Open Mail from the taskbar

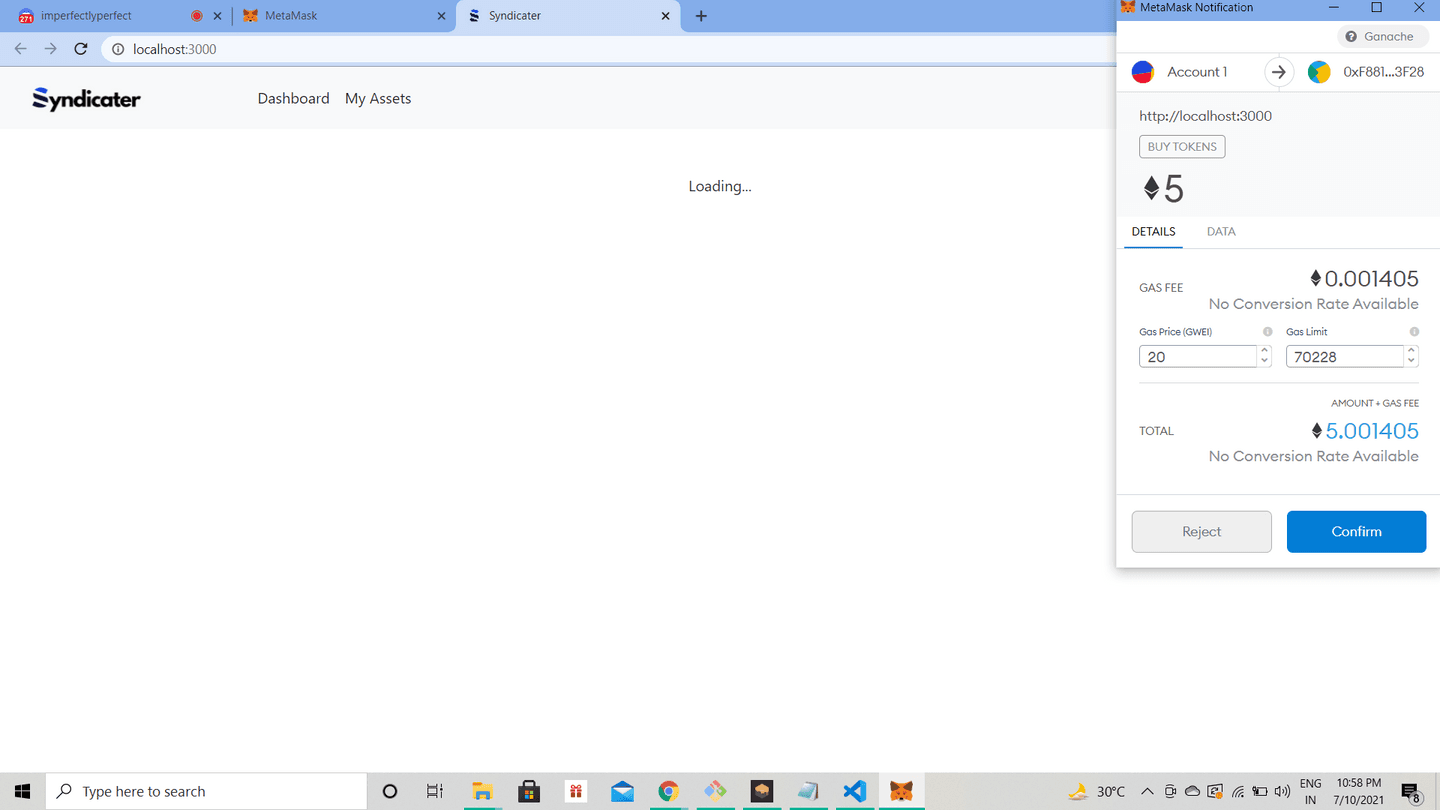click(x=622, y=791)
